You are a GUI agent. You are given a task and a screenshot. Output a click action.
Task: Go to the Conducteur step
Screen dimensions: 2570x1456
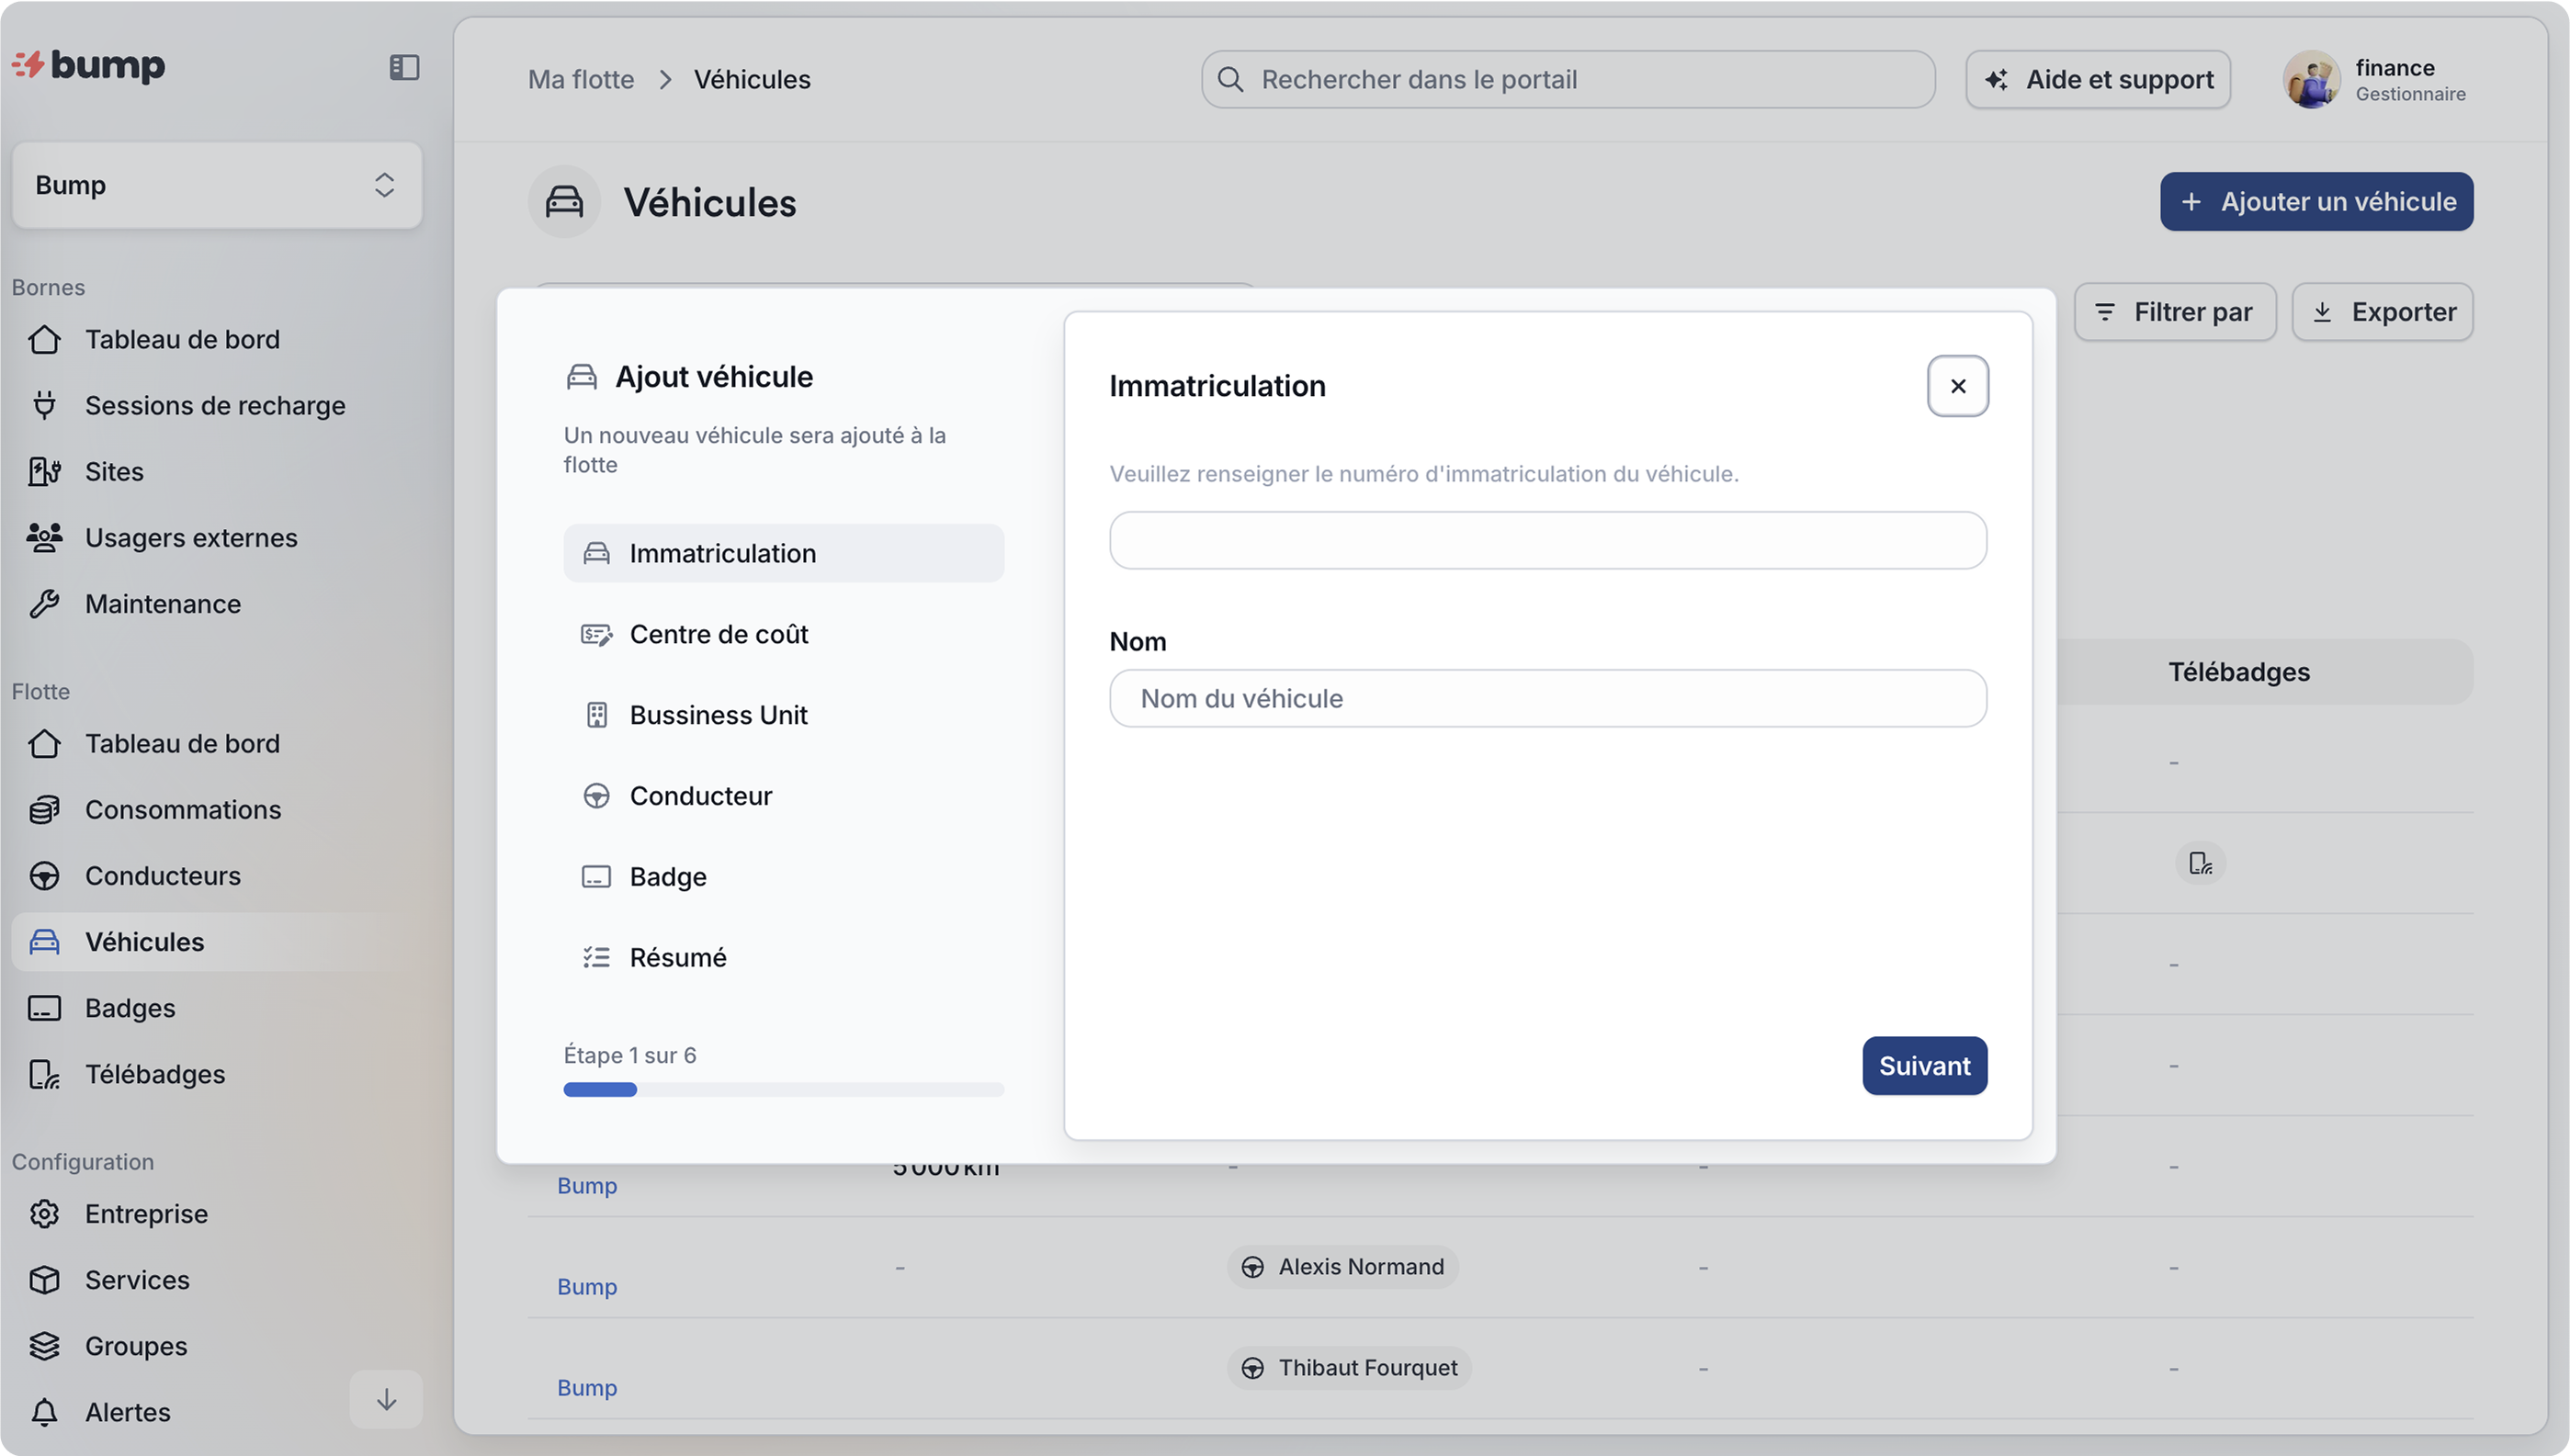click(x=700, y=796)
